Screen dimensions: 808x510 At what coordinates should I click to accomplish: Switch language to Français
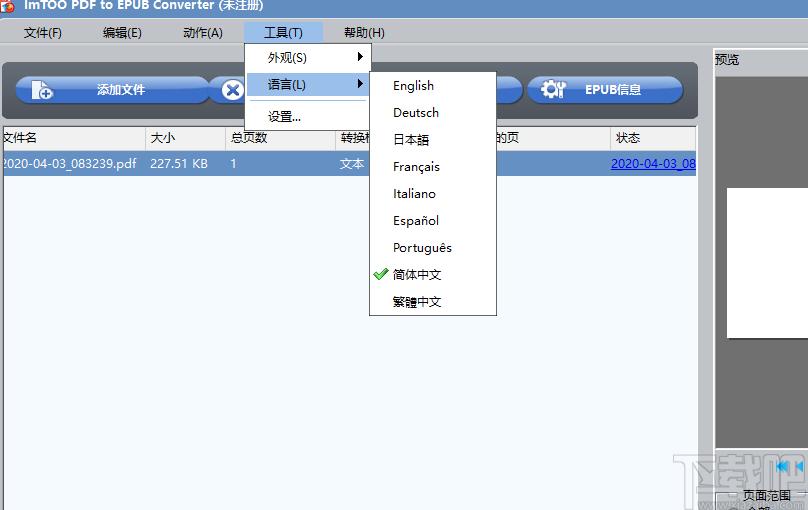[433, 167]
